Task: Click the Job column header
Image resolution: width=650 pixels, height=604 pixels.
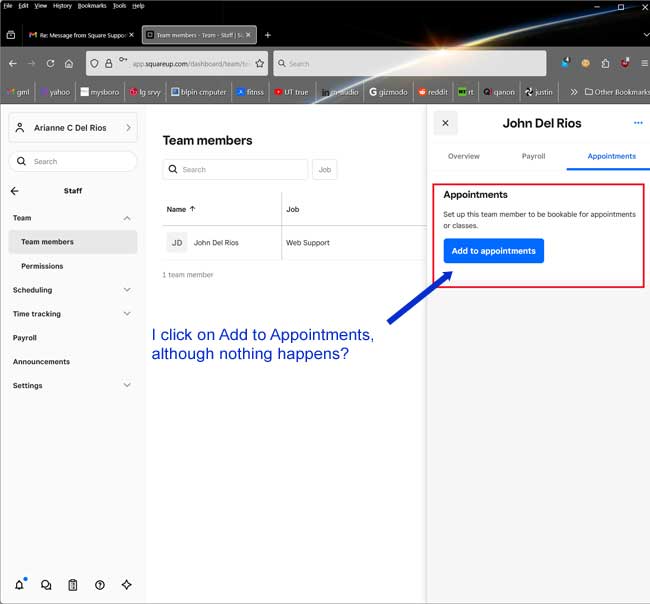Action: (x=293, y=209)
